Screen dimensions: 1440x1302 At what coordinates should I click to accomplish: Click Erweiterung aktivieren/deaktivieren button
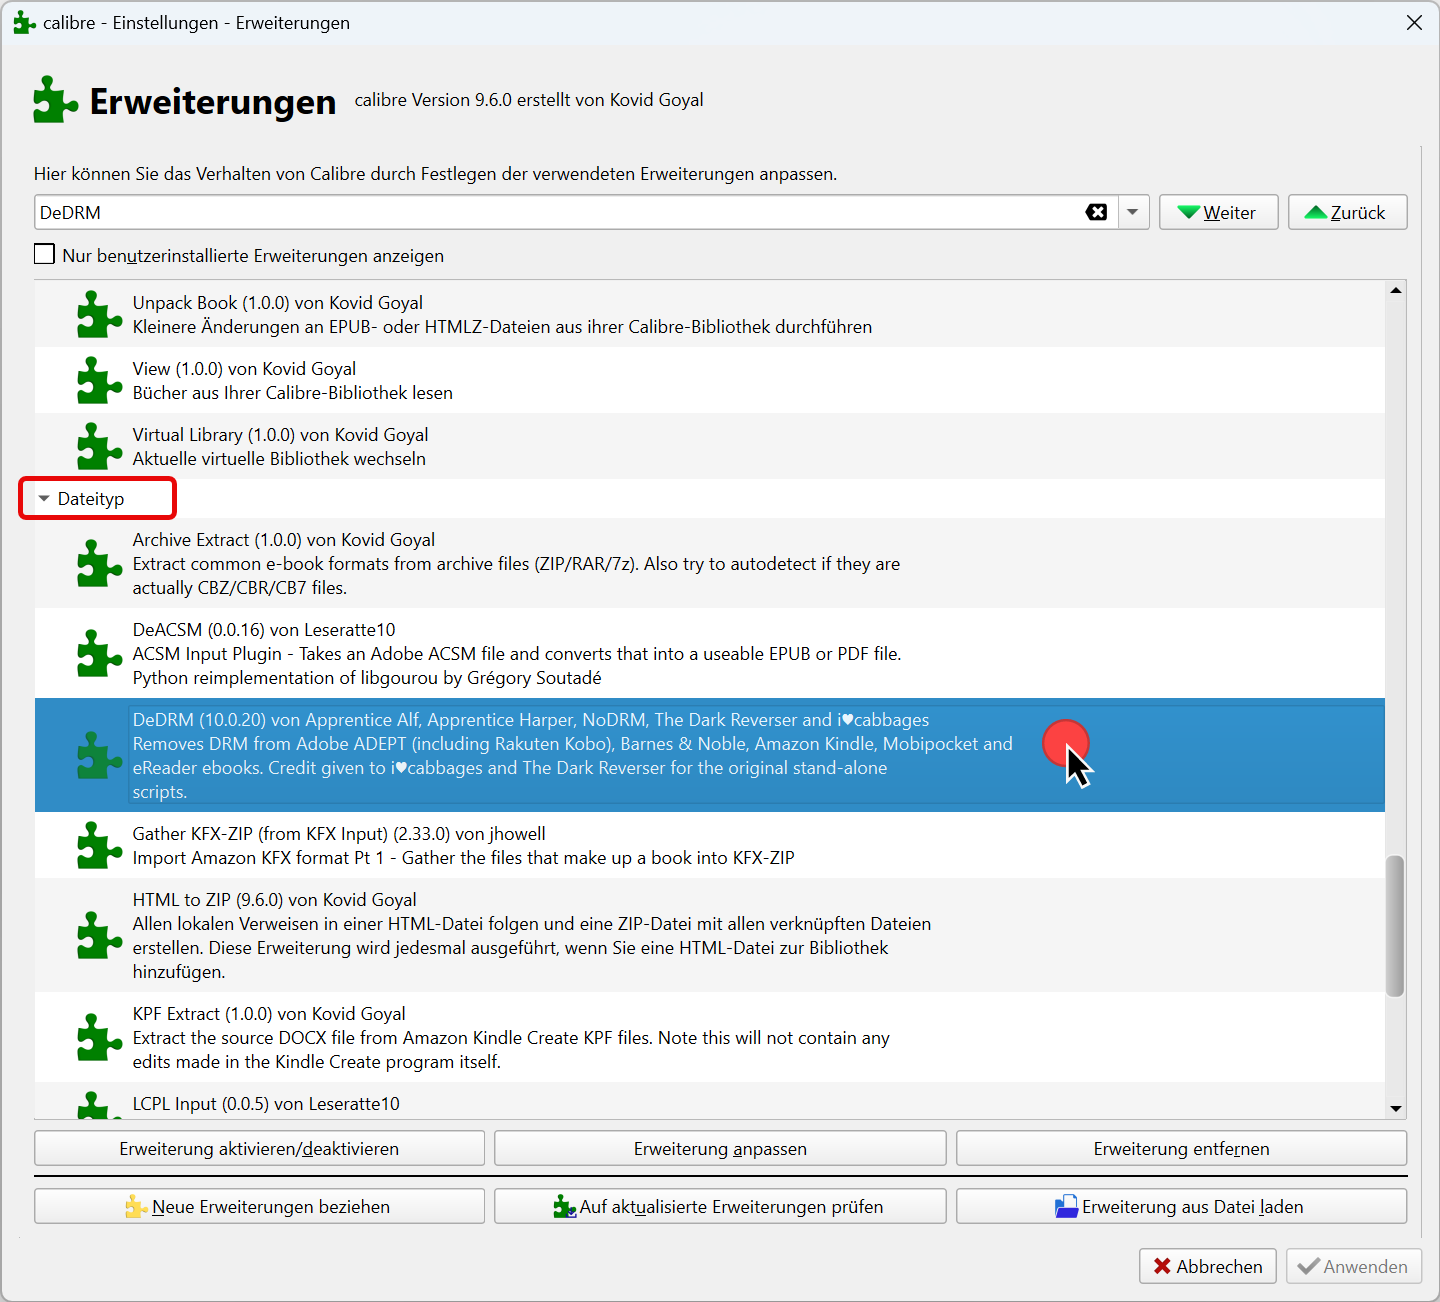click(x=259, y=1148)
